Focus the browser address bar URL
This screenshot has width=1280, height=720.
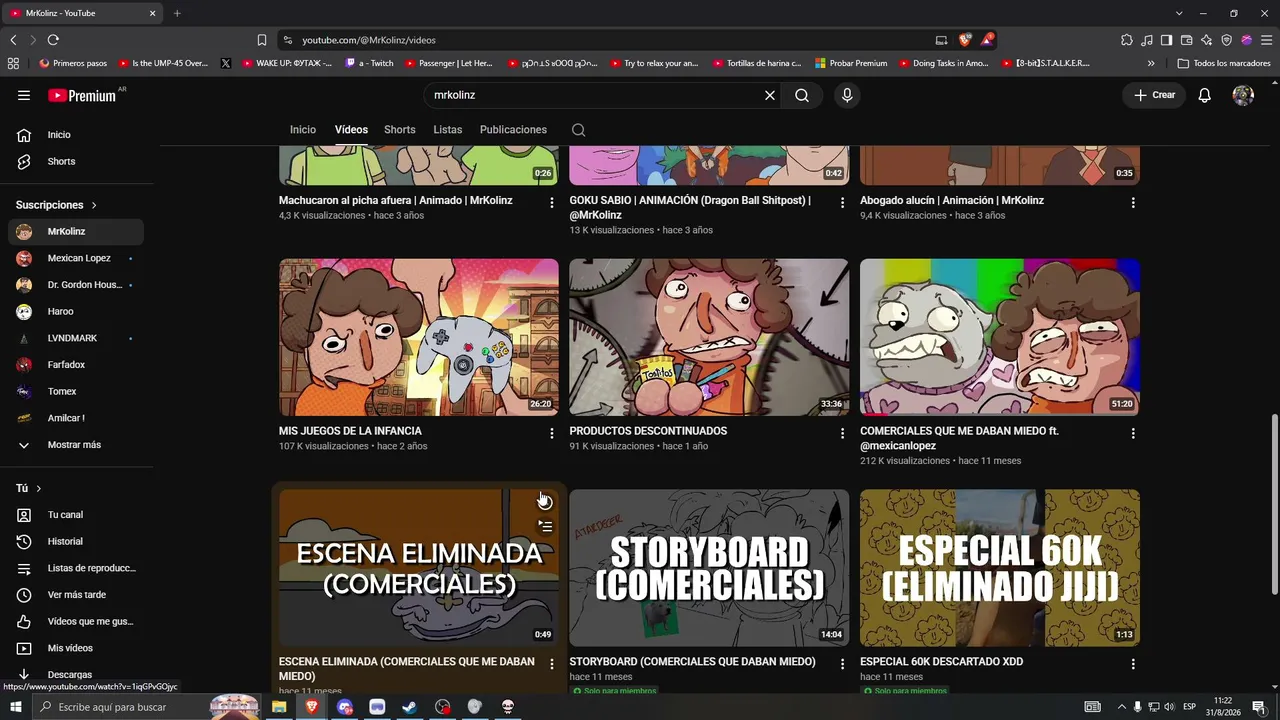[369, 40]
